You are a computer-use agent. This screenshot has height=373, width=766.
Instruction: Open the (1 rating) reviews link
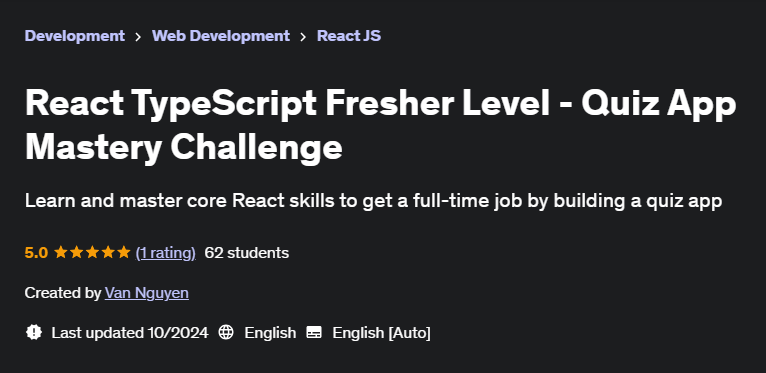coord(166,252)
